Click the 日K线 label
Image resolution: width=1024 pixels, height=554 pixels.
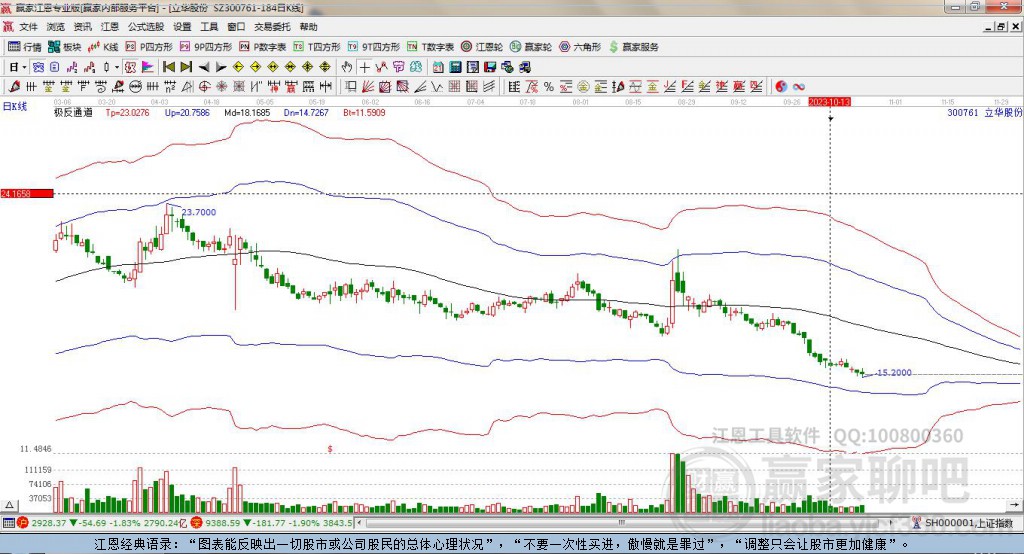(x=15, y=106)
